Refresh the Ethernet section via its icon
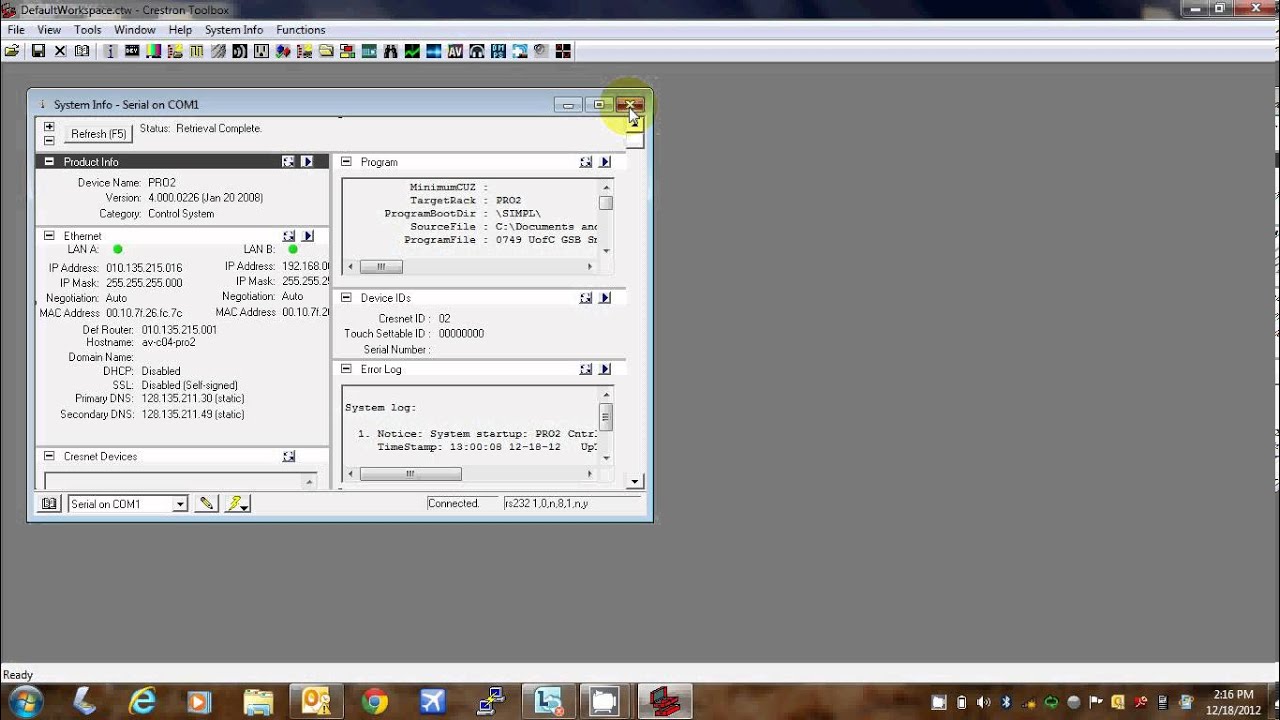The width and height of the screenshot is (1280, 720). pyautogui.click(x=289, y=236)
